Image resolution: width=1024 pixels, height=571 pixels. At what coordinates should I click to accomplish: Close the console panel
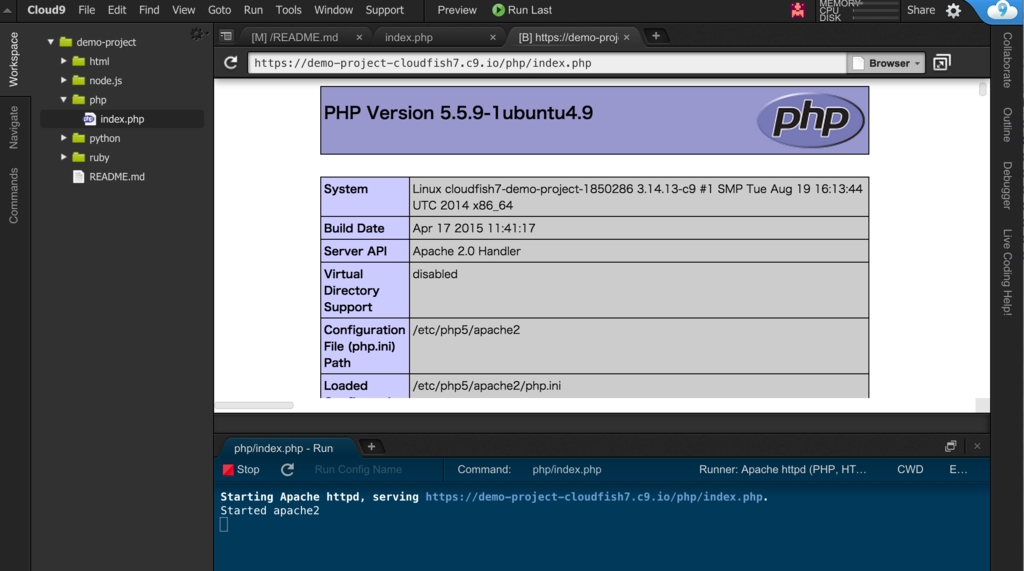pyautogui.click(x=977, y=446)
